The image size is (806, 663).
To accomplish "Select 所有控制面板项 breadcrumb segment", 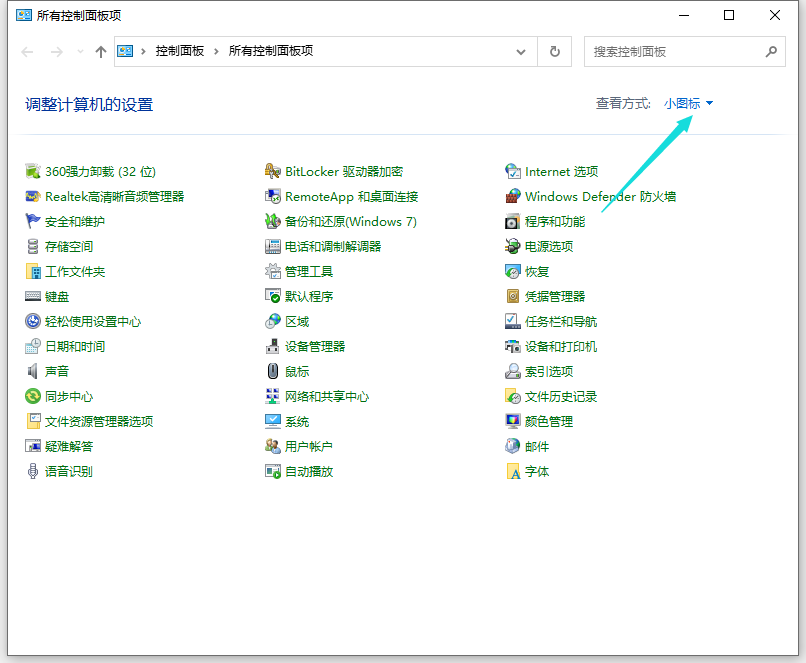I will [x=270, y=51].
